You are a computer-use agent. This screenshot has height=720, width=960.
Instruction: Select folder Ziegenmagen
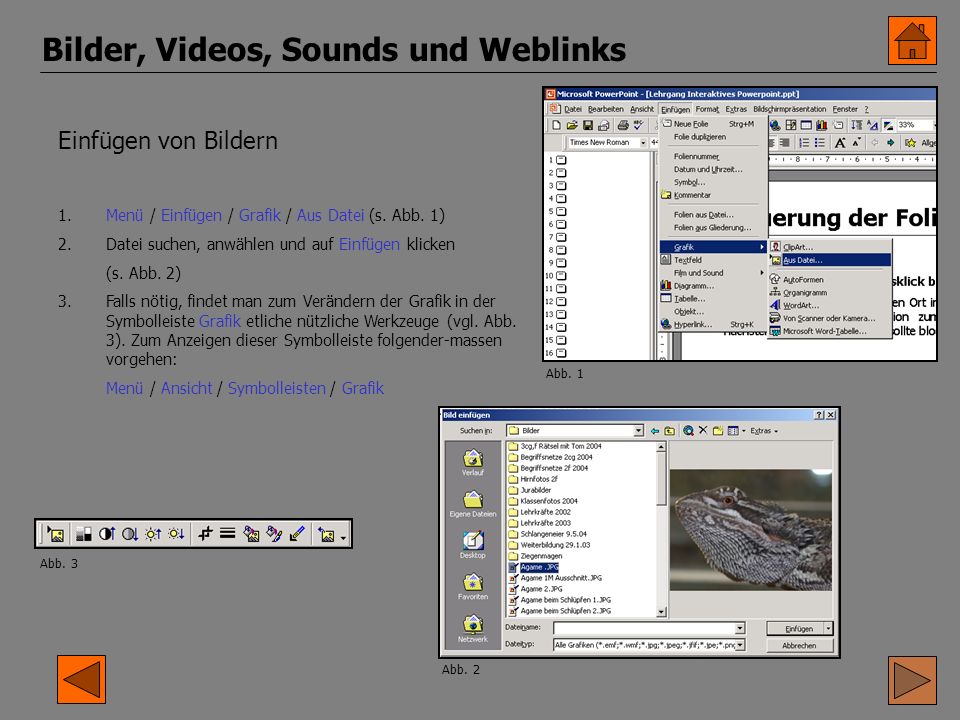pyautogui.click(x=535, y=556)
